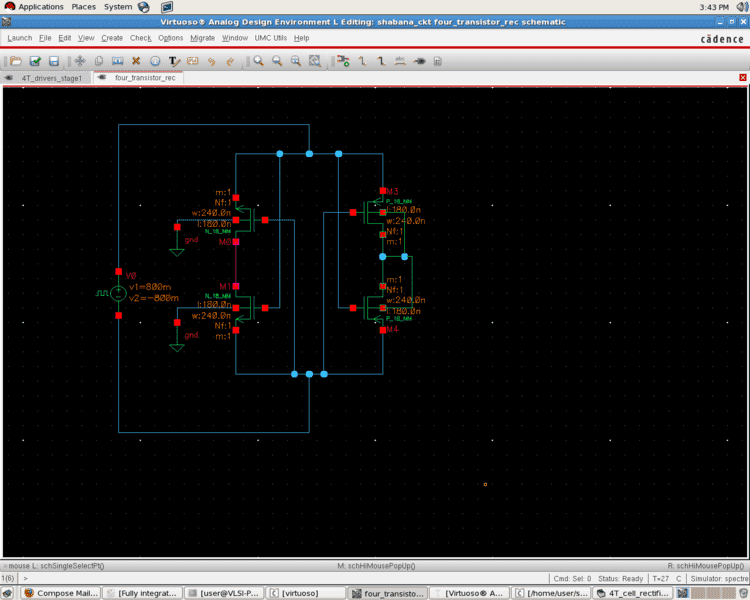Open the GNOME Applications menu
The height and width of the screenshot is (600, 750).
pyautogui.click(x=40, y=7)
